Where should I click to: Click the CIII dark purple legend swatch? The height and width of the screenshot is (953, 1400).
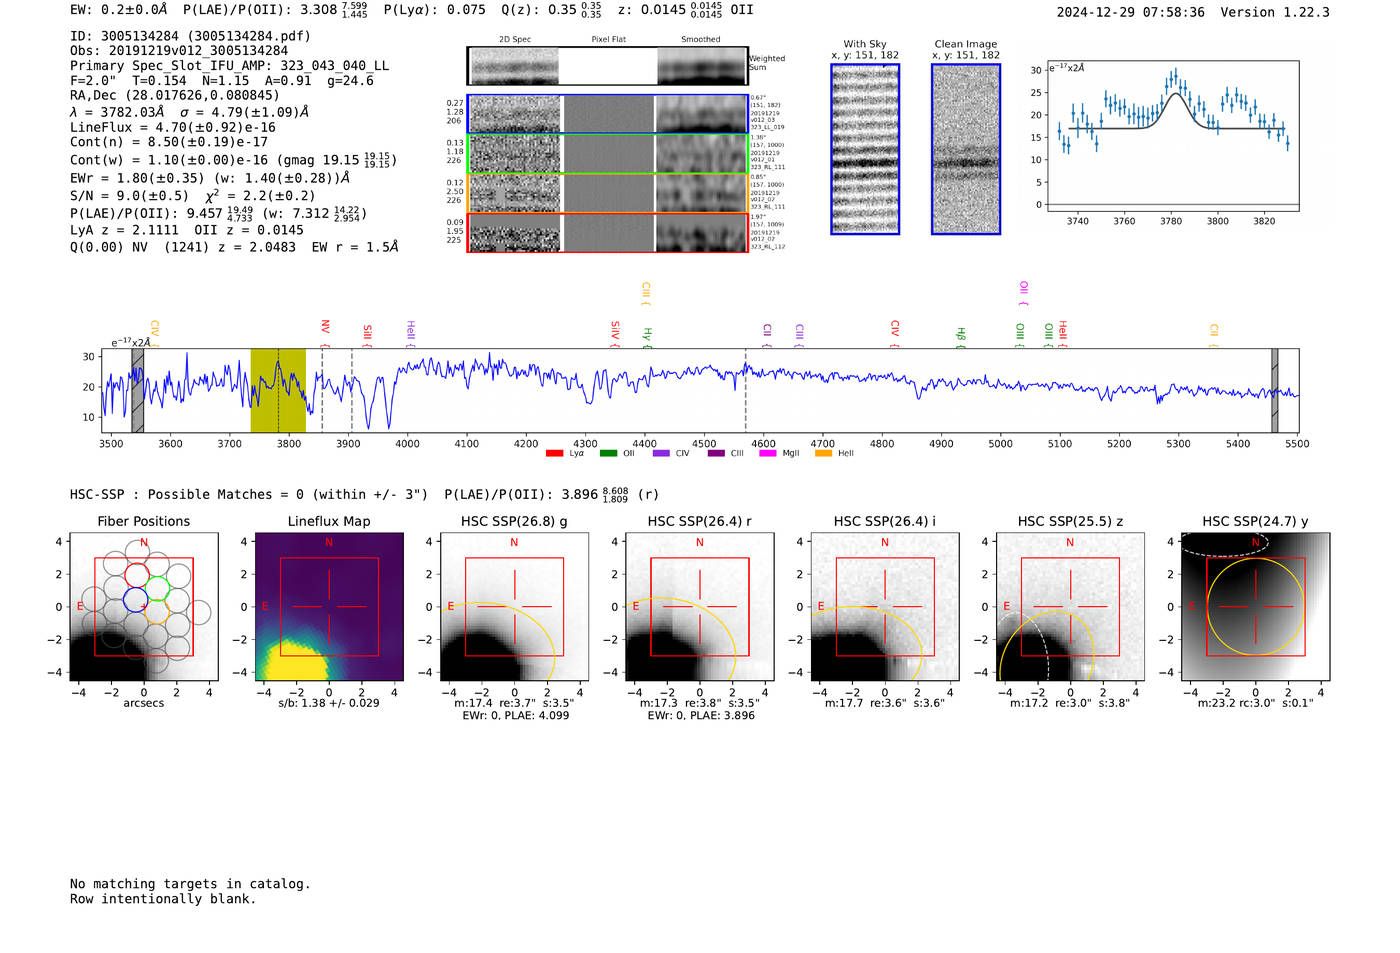click(716, 453)
